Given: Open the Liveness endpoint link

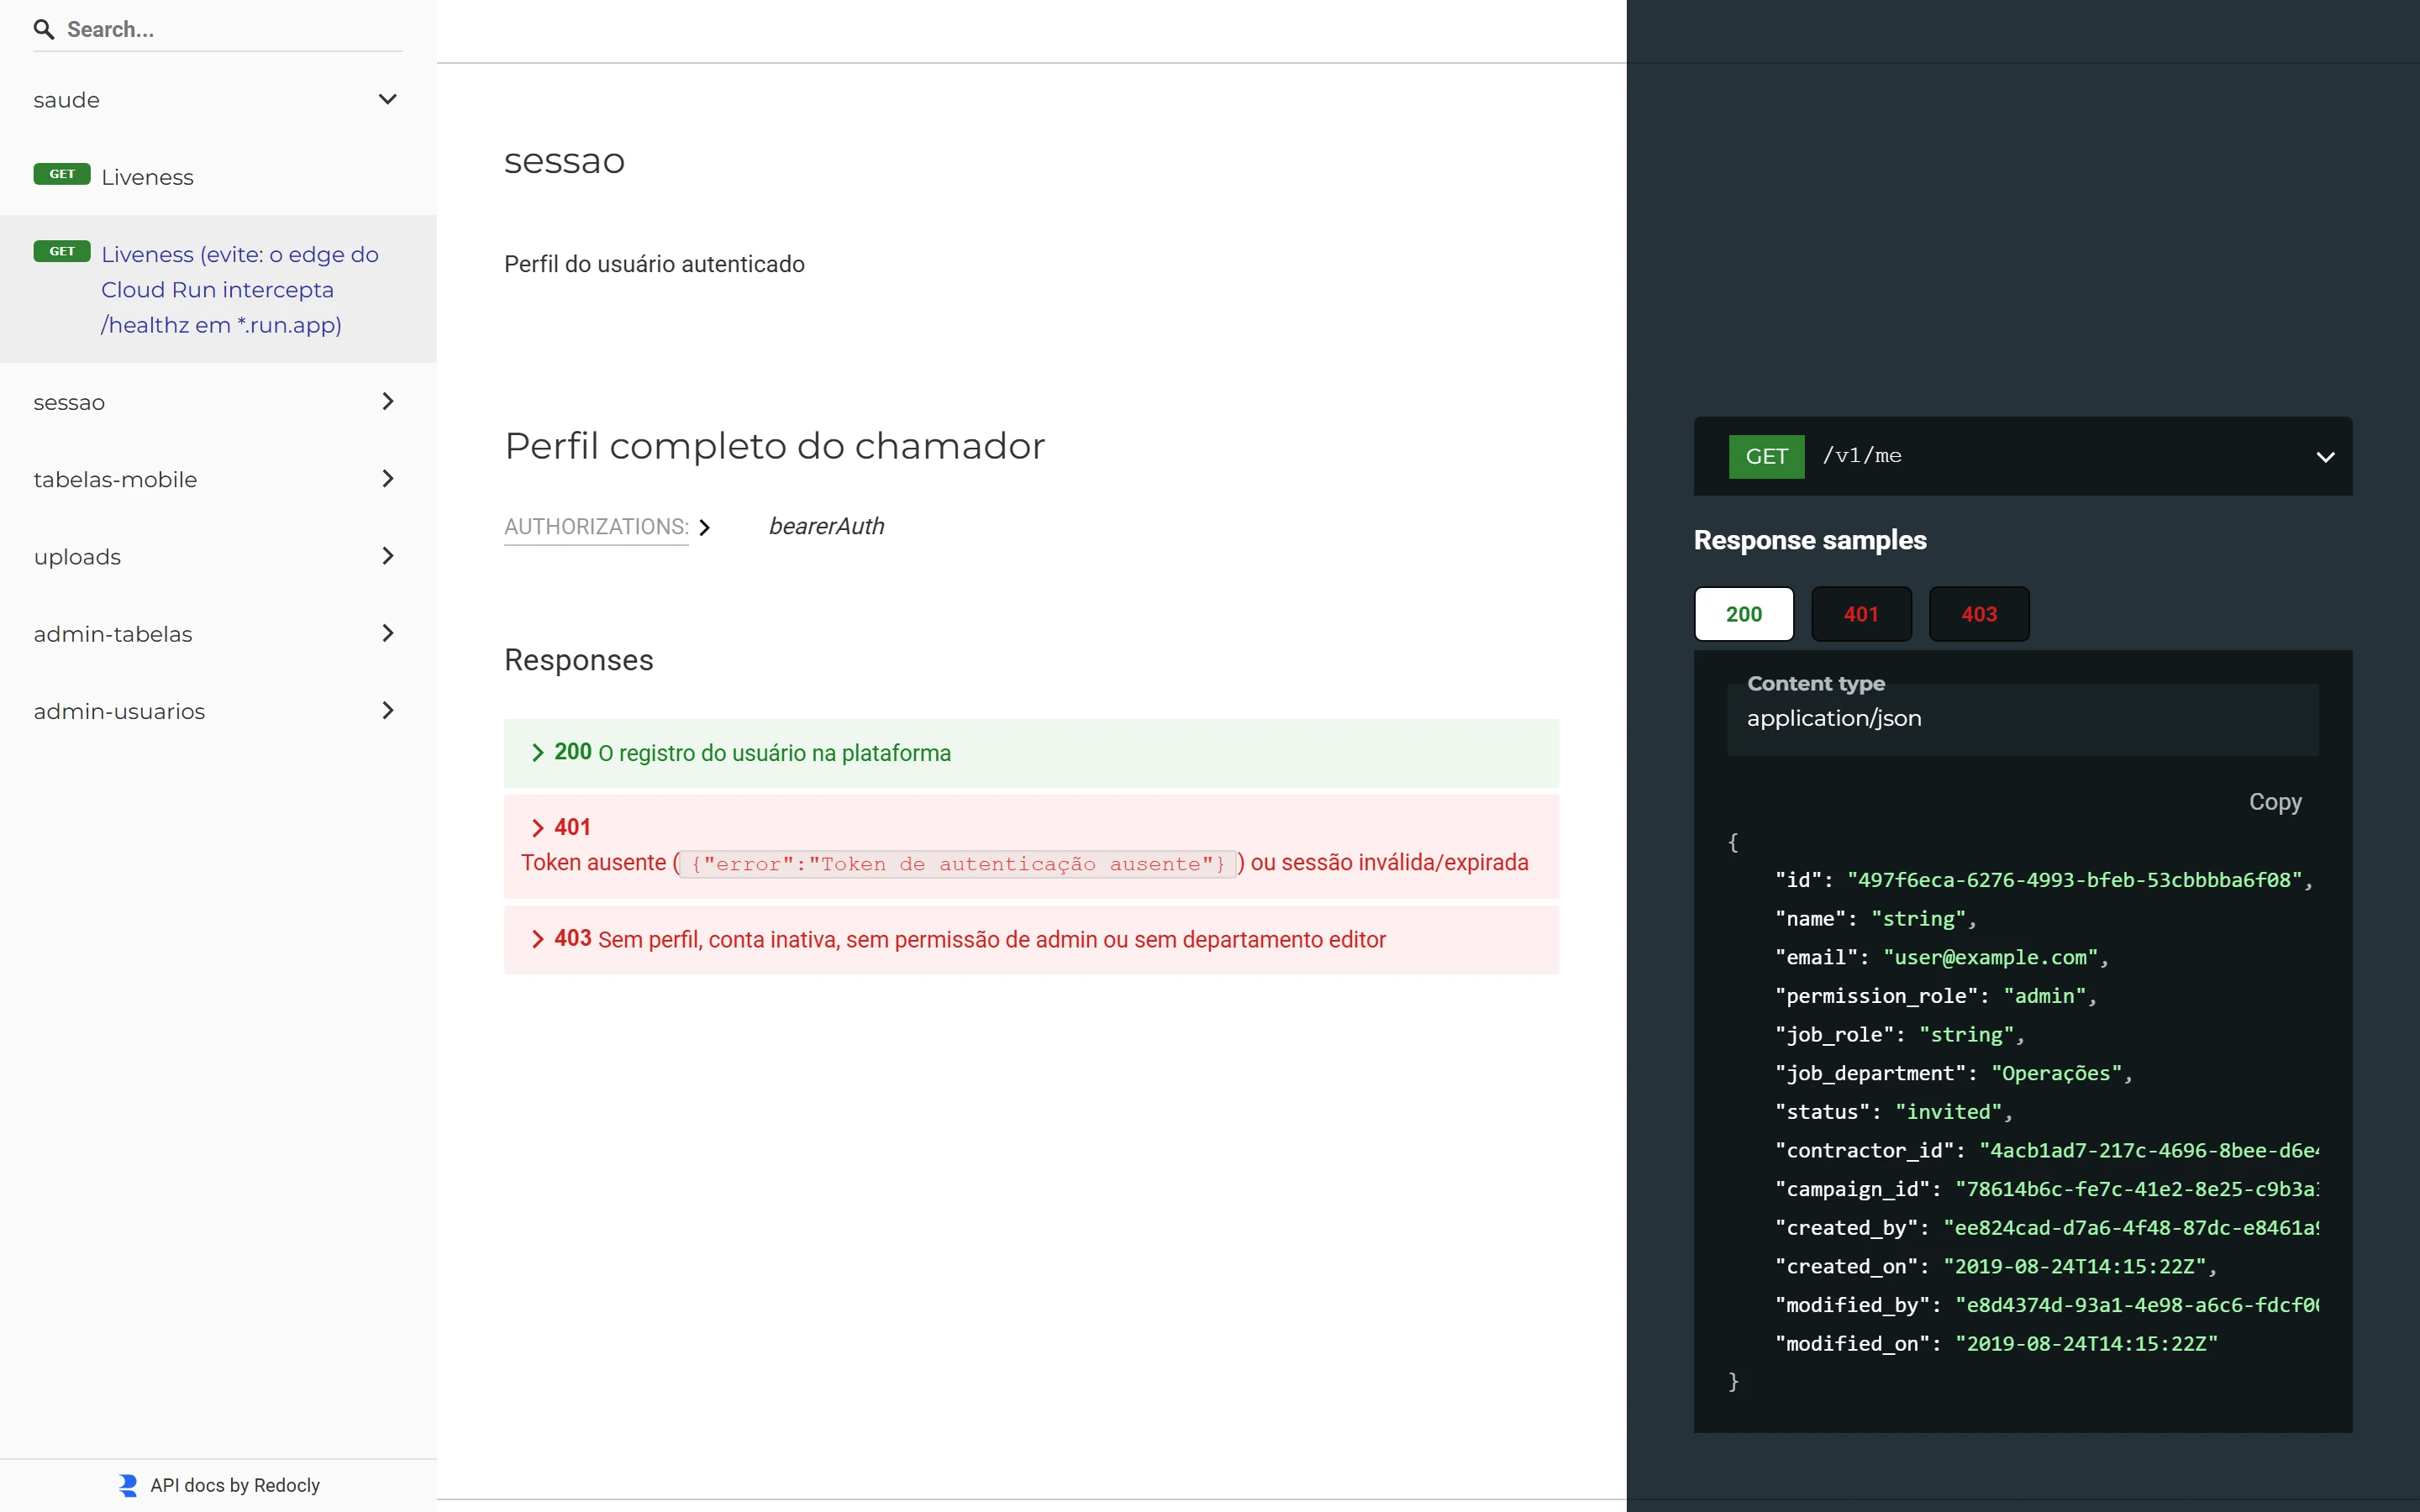Looking at the screenshot, I should [147, 177].
